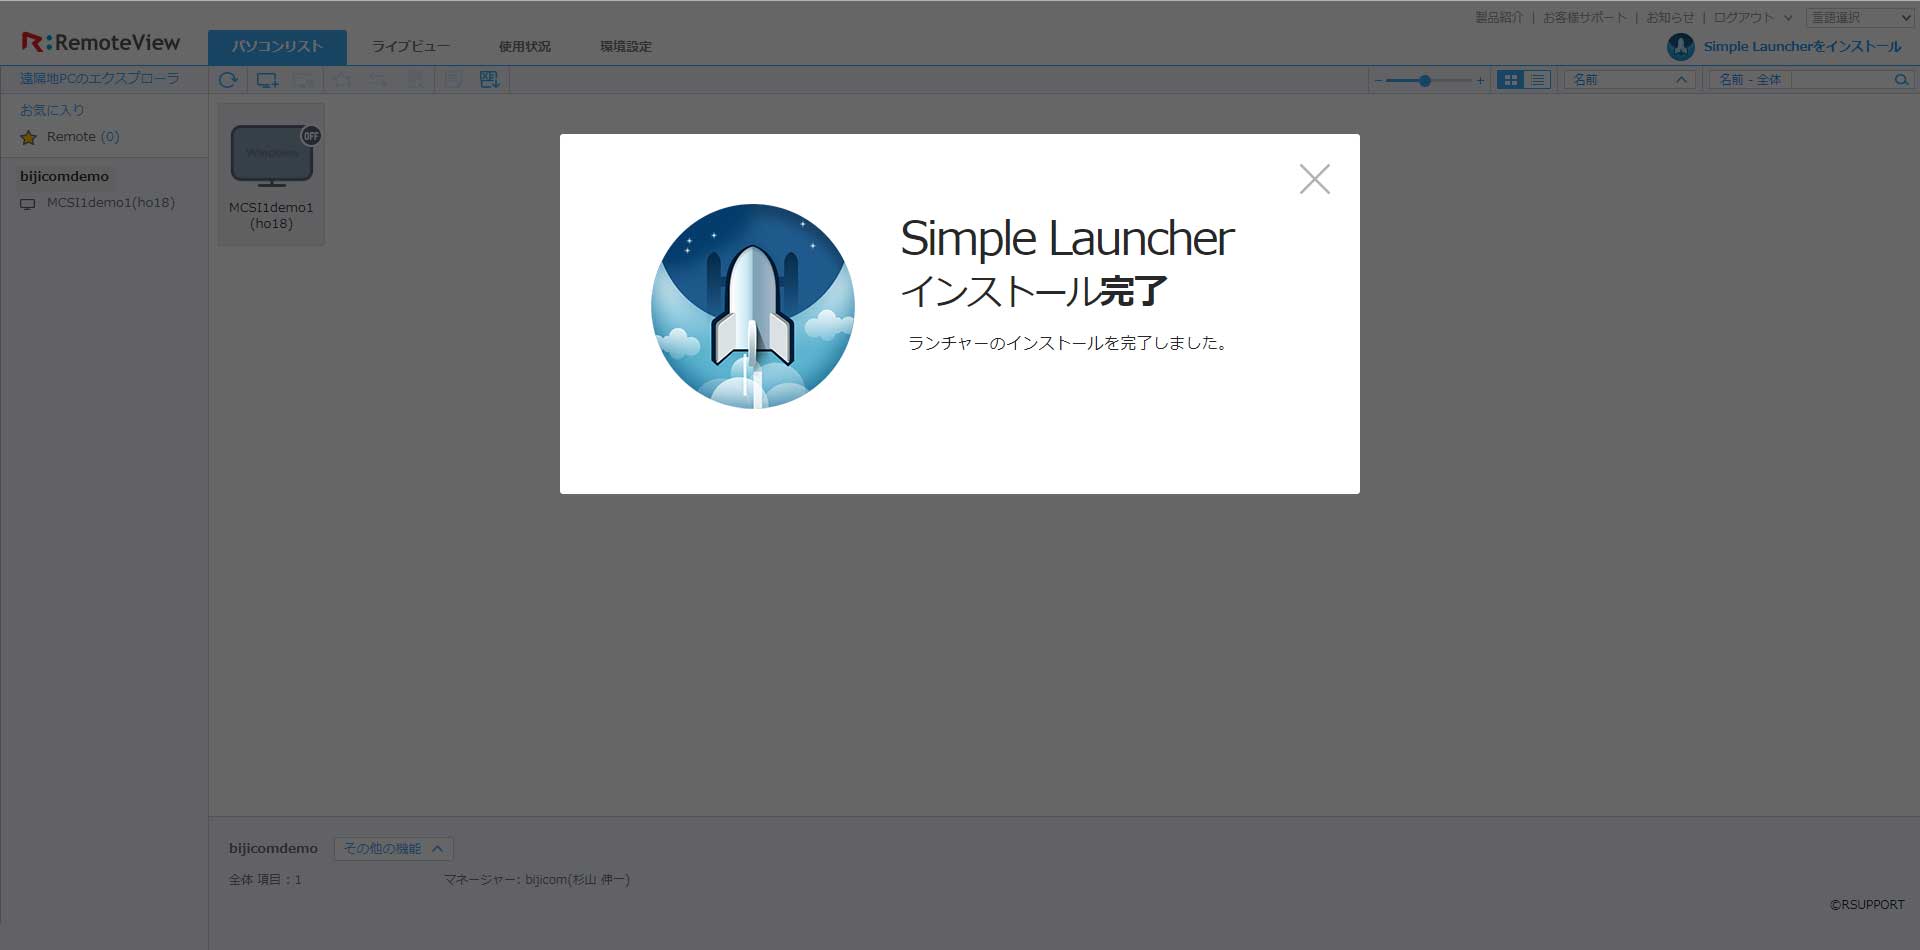Click the Simple Launcher rocket icon in header
Screen dimensions: 1920x950
(x=1680, y=46)
